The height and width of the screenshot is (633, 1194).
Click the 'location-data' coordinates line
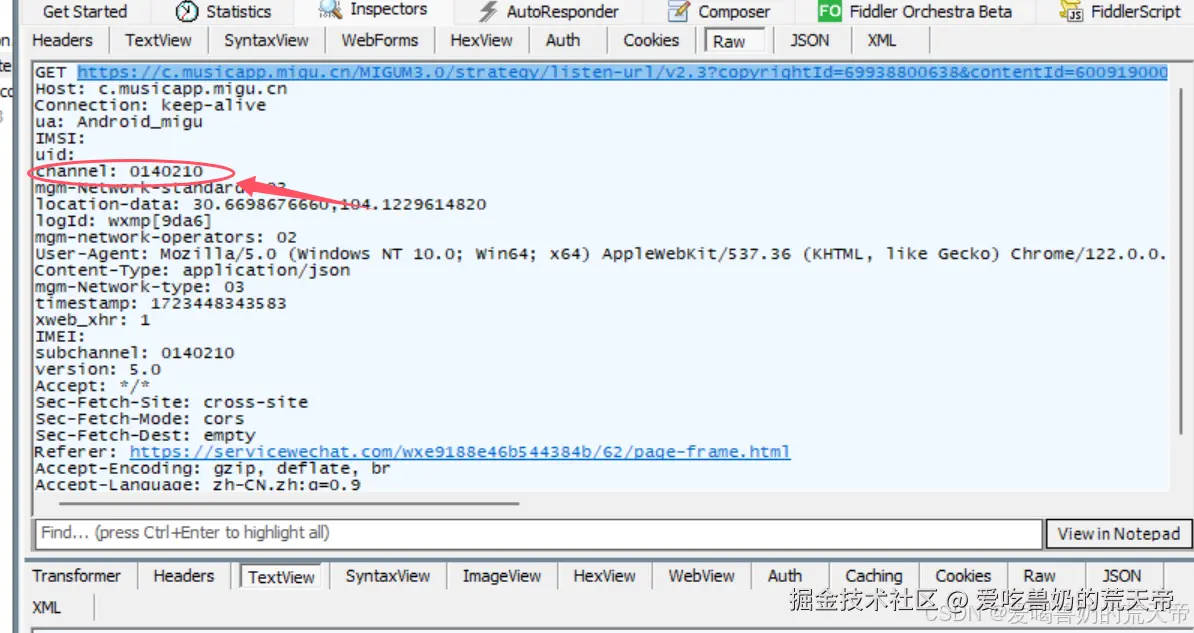260,204
